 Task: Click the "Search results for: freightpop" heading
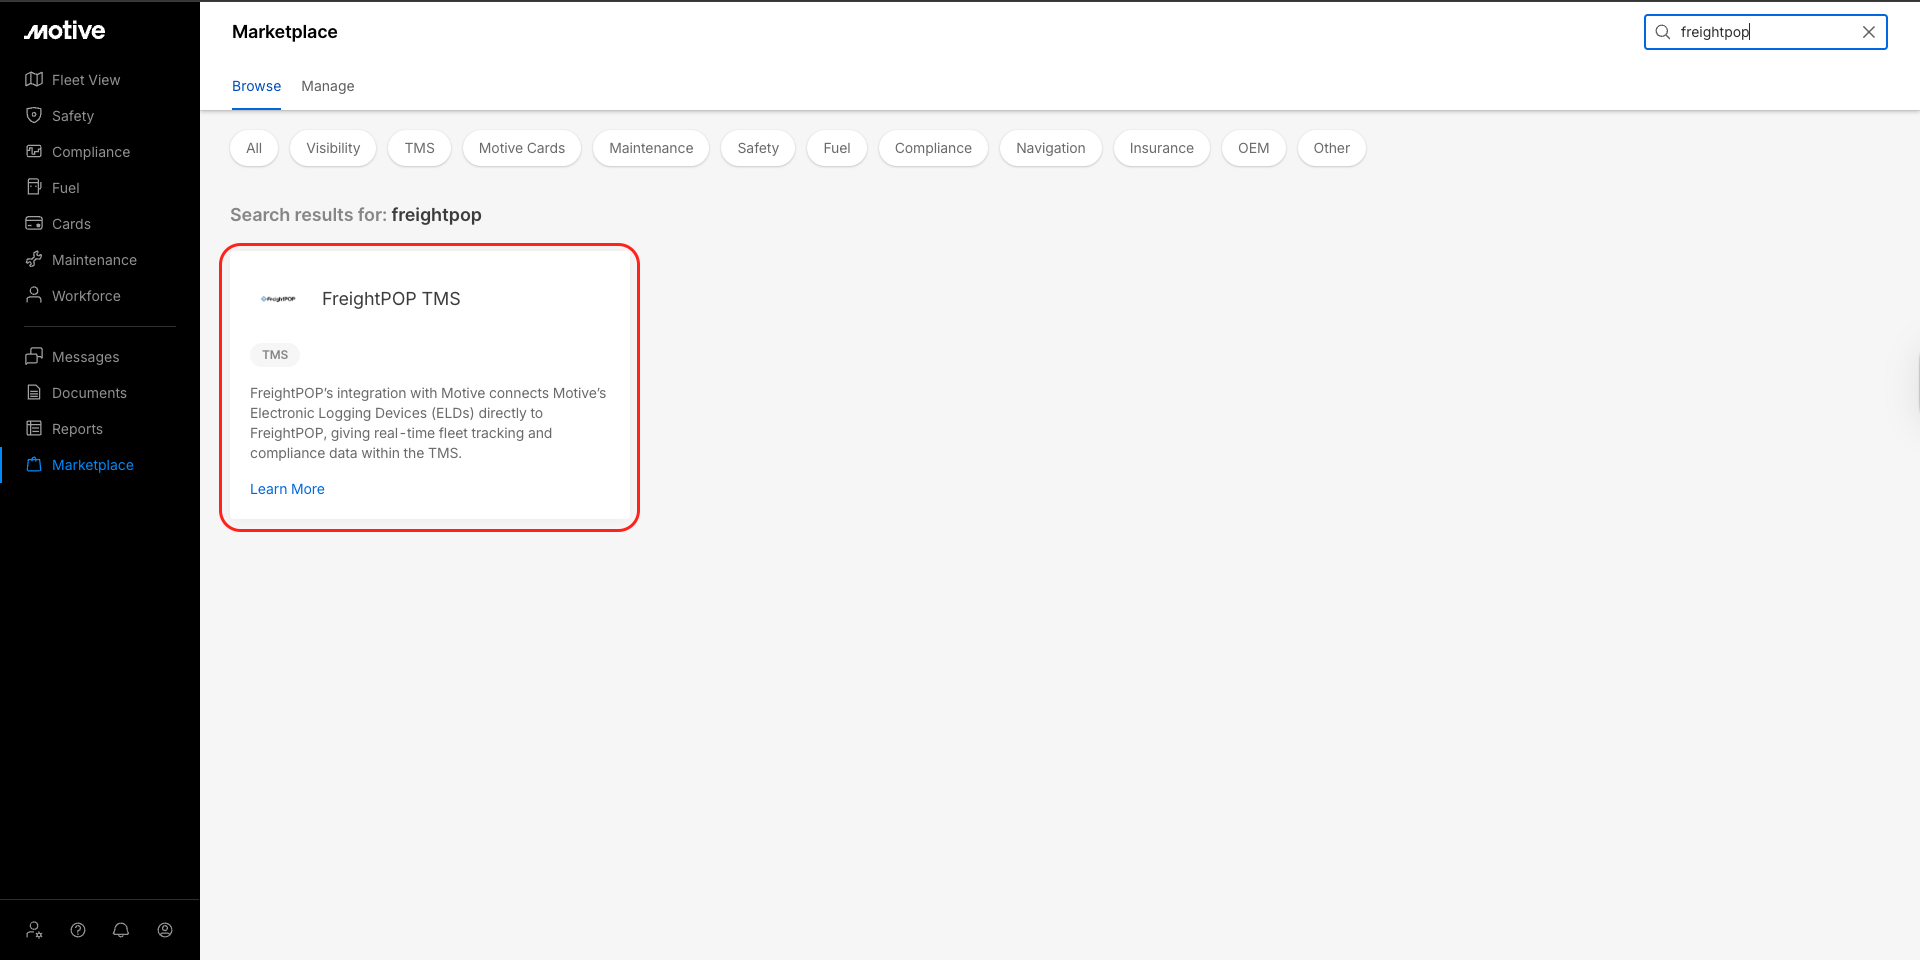[x=356, y=215]
